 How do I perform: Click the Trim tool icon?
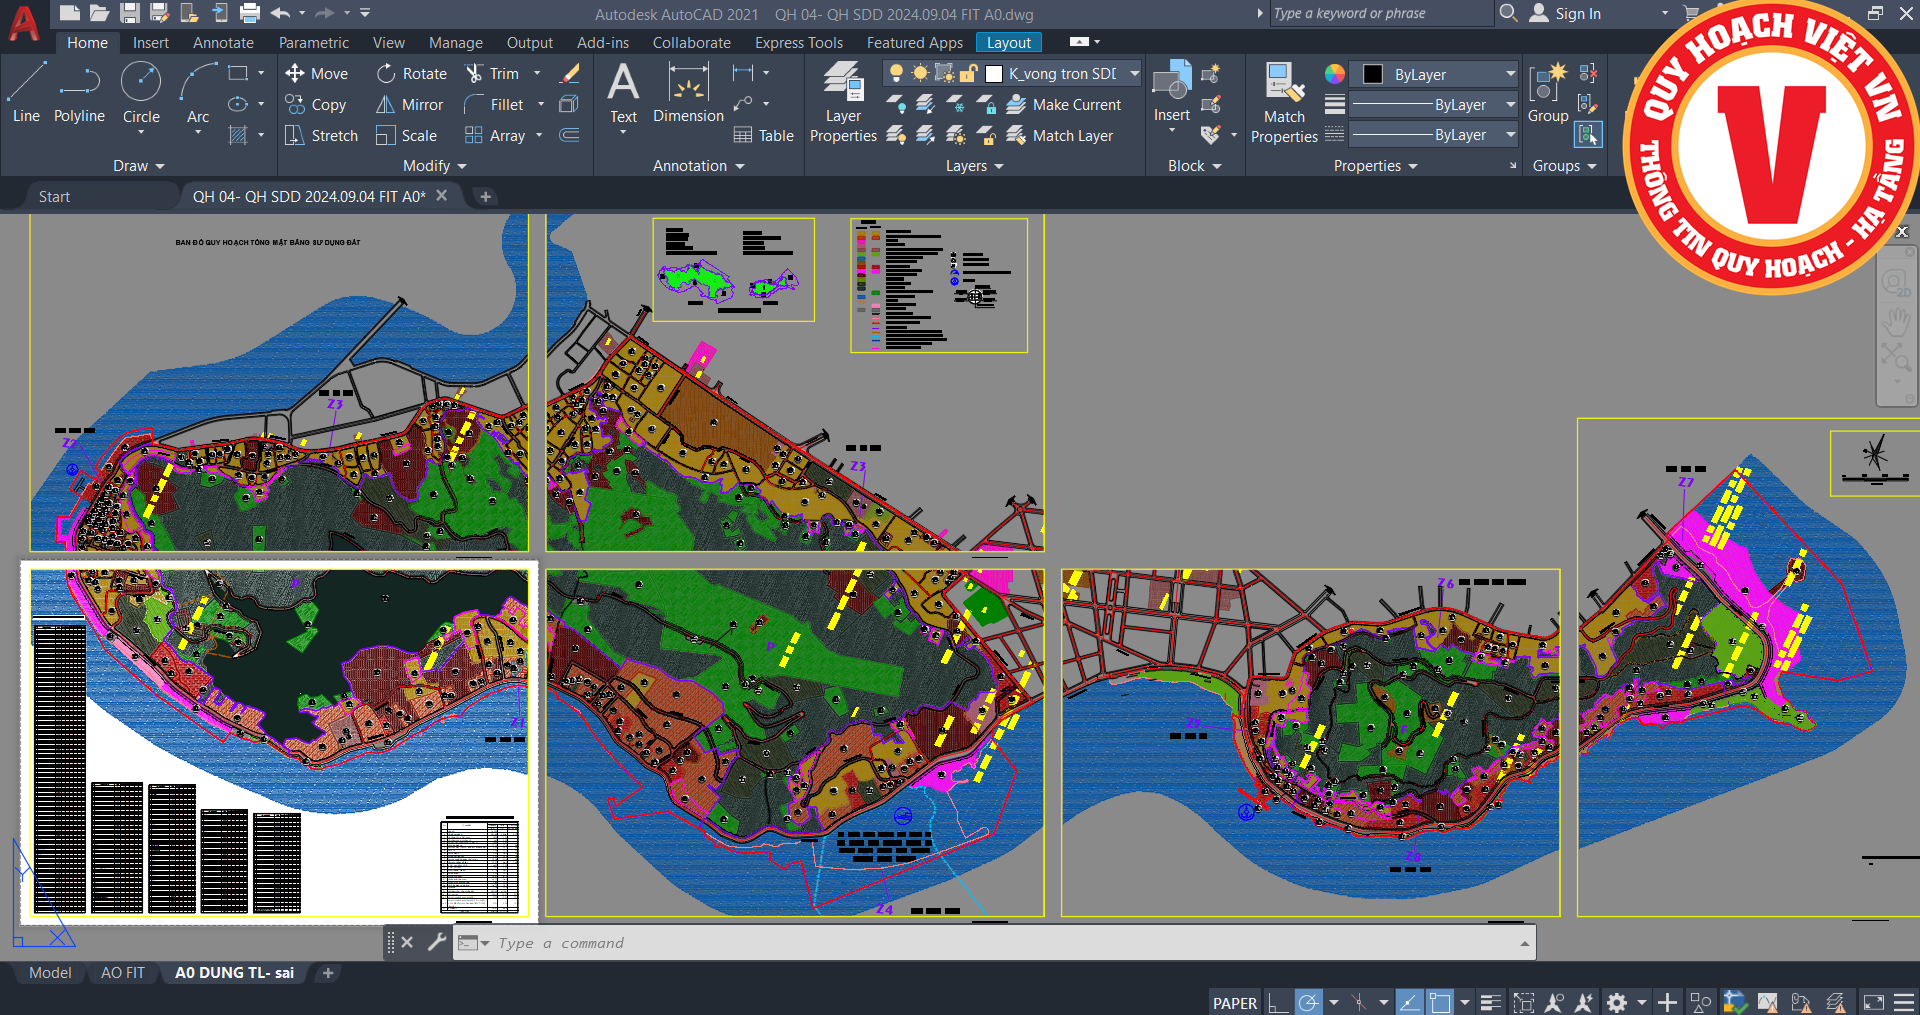point(474,74)
